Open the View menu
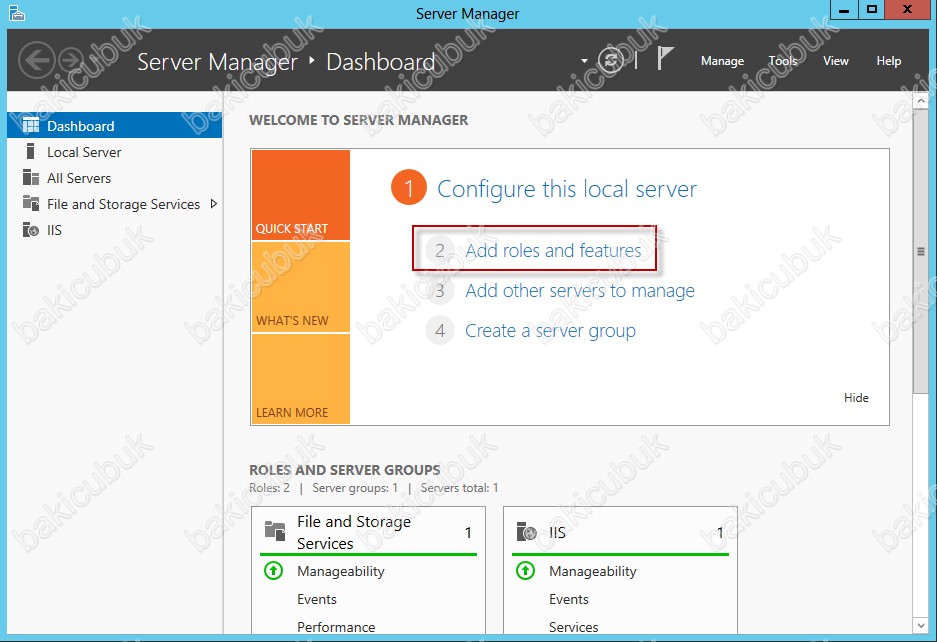 point(835,61)
